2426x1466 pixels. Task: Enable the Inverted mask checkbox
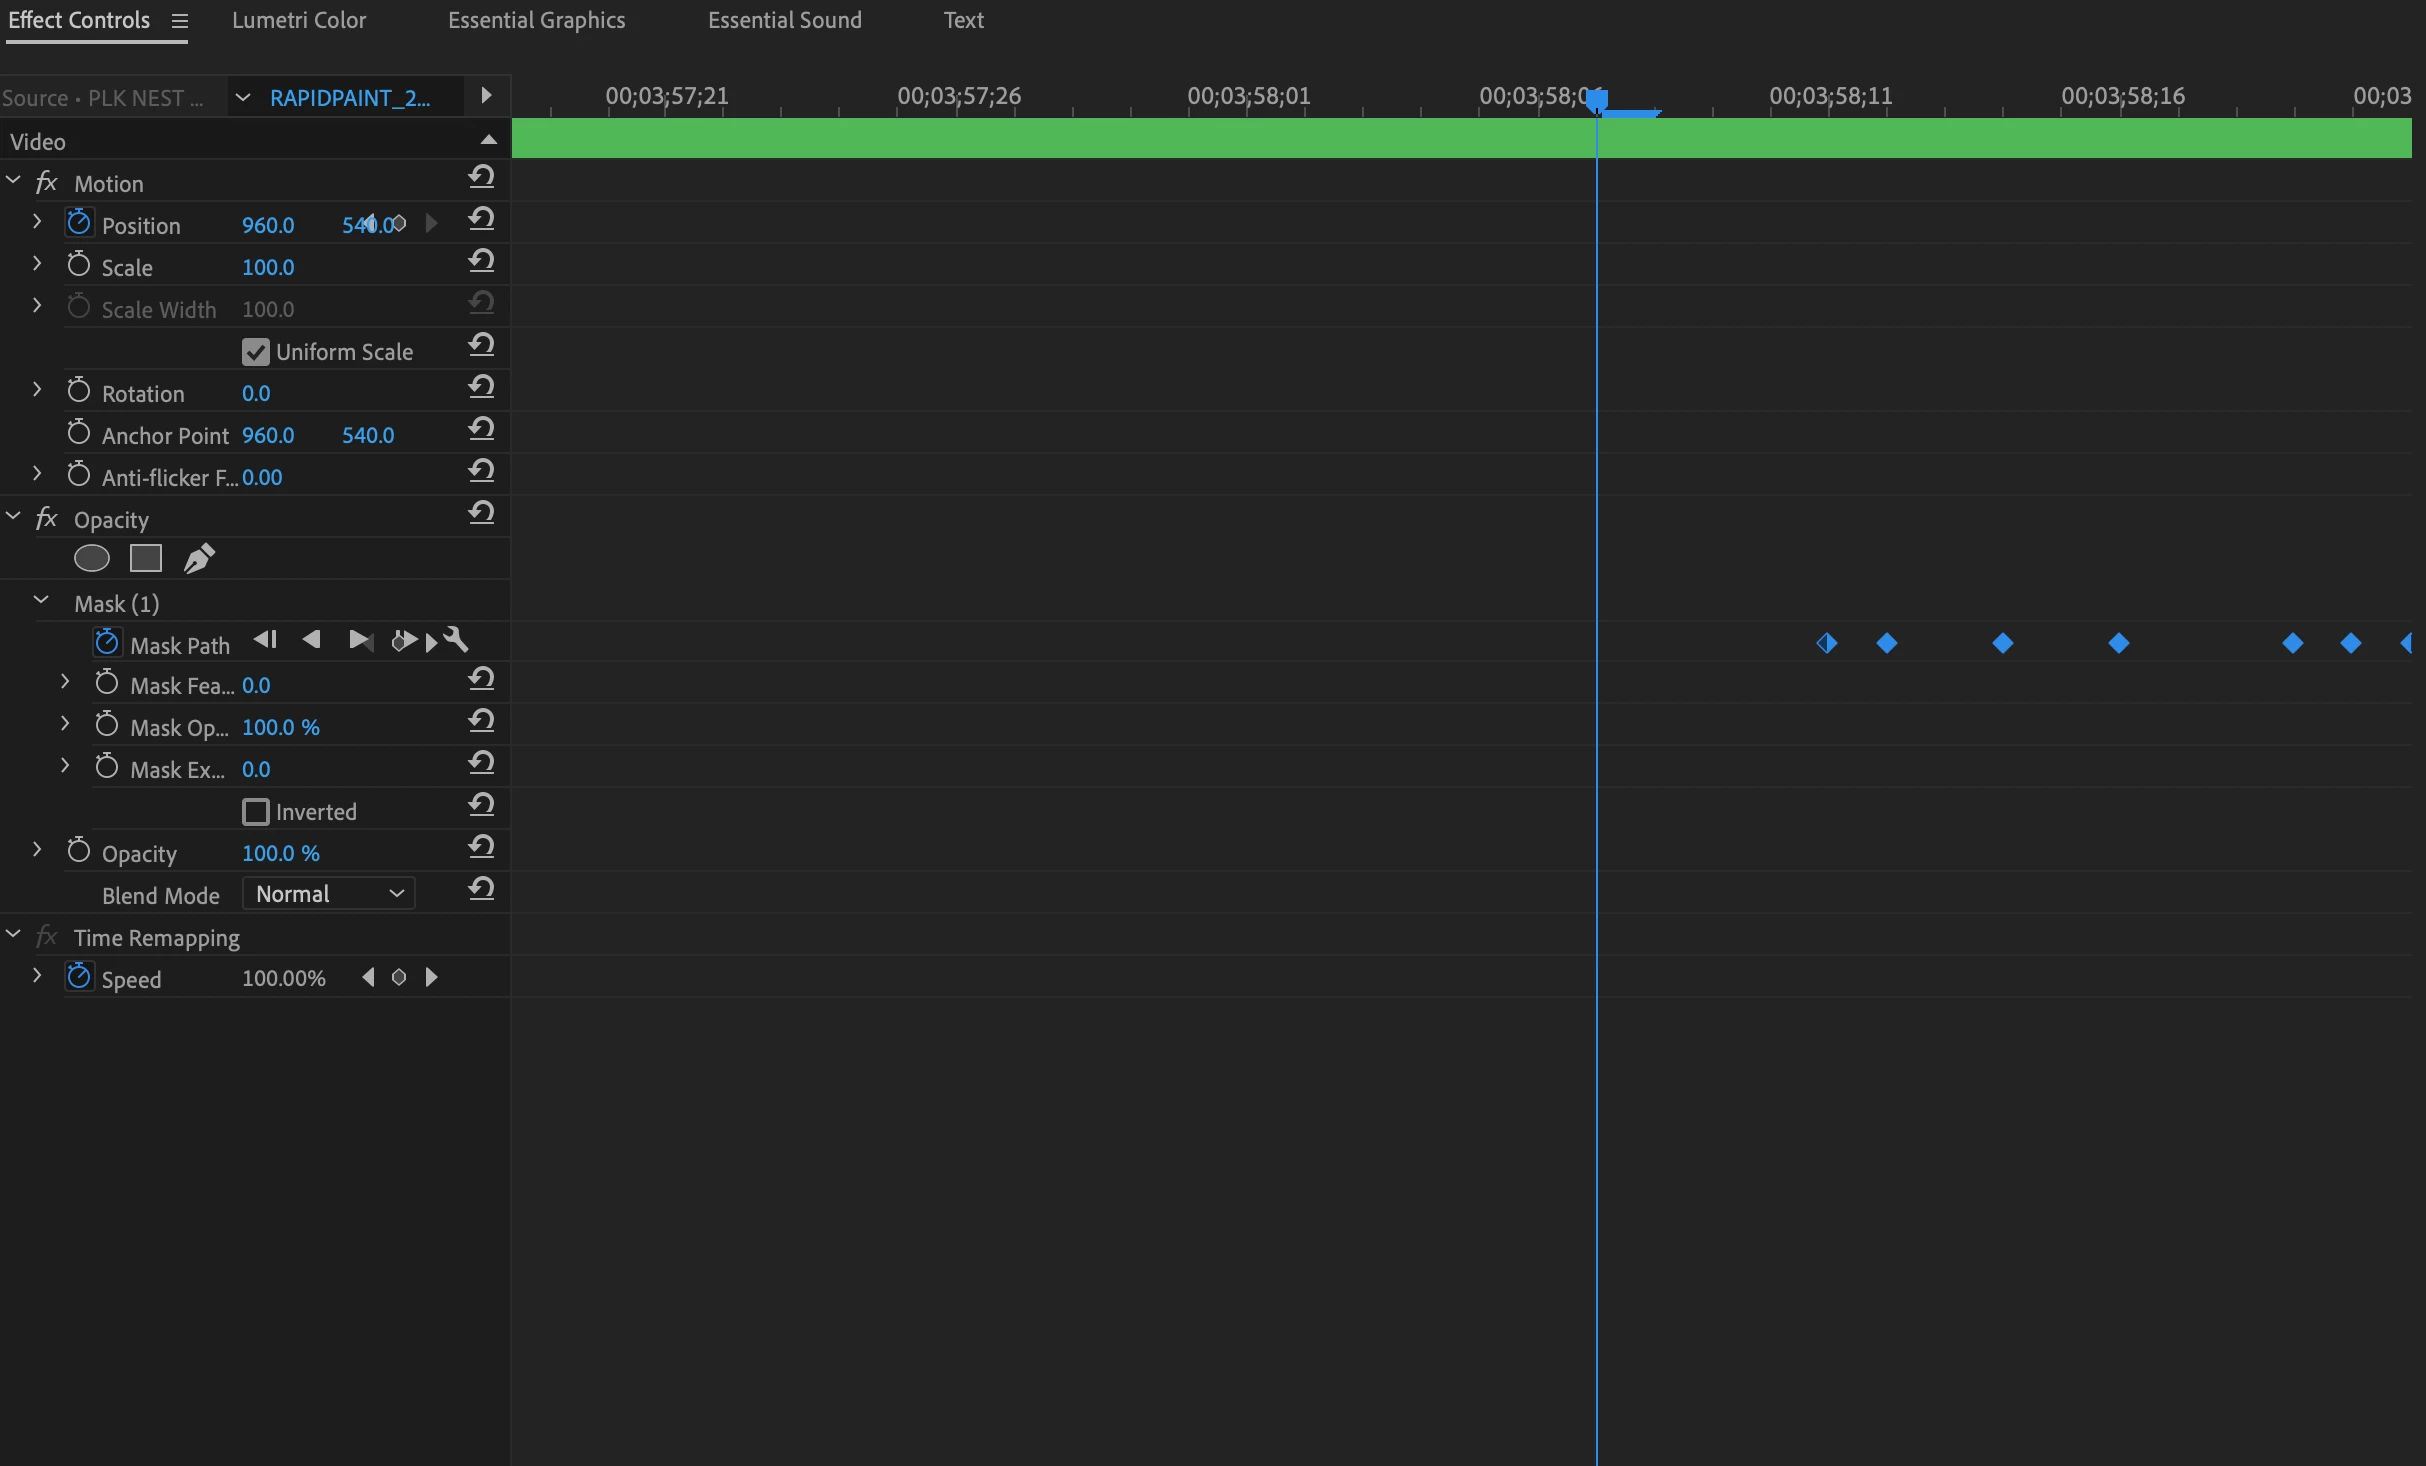pyautogui.click(x=256, y=812)
